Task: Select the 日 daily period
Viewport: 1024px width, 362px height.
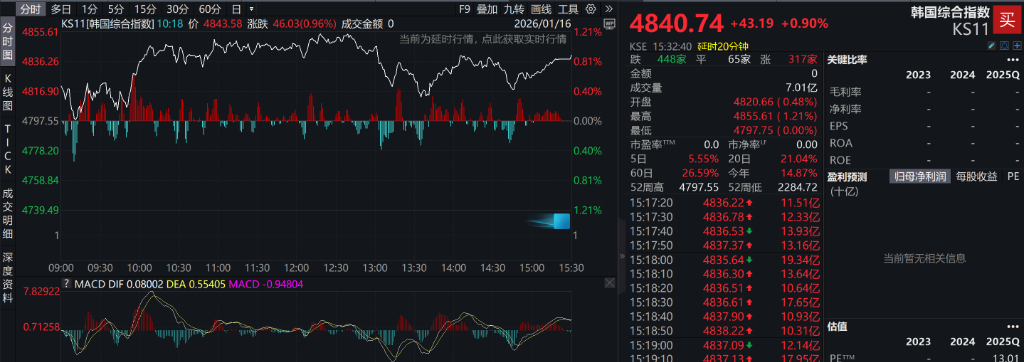Action: tap(236, 9)
